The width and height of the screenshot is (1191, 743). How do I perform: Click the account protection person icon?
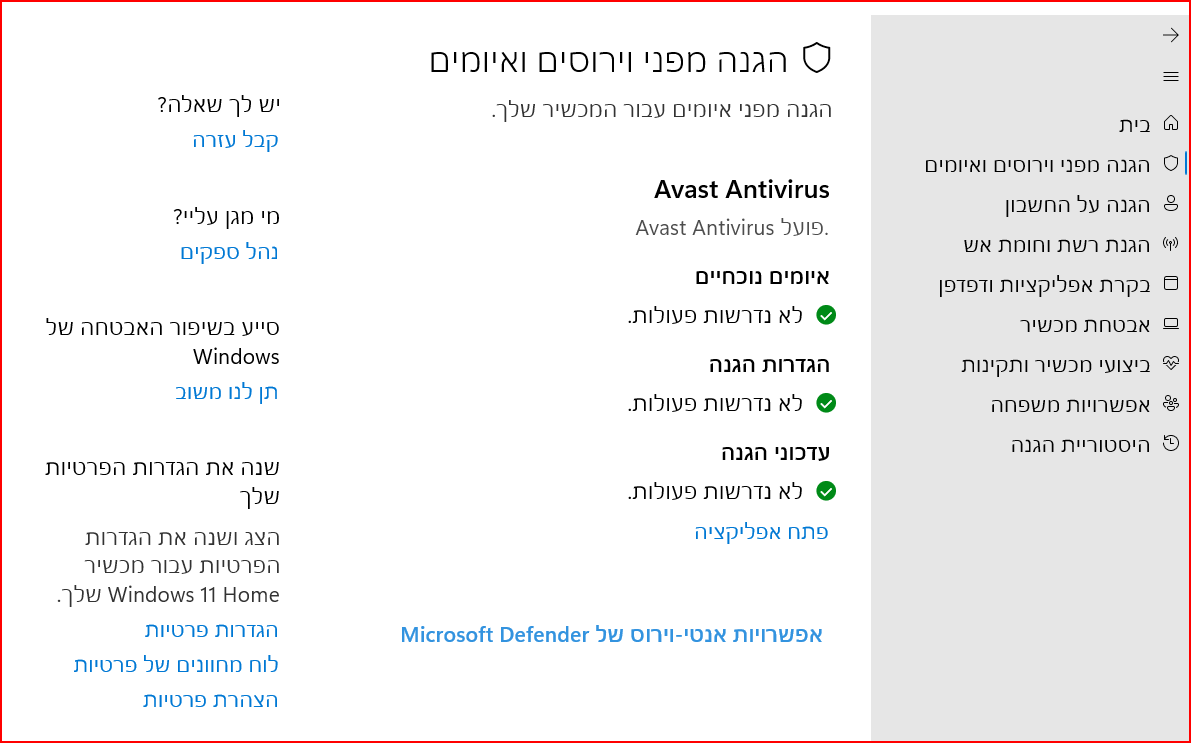point(1171,205)
